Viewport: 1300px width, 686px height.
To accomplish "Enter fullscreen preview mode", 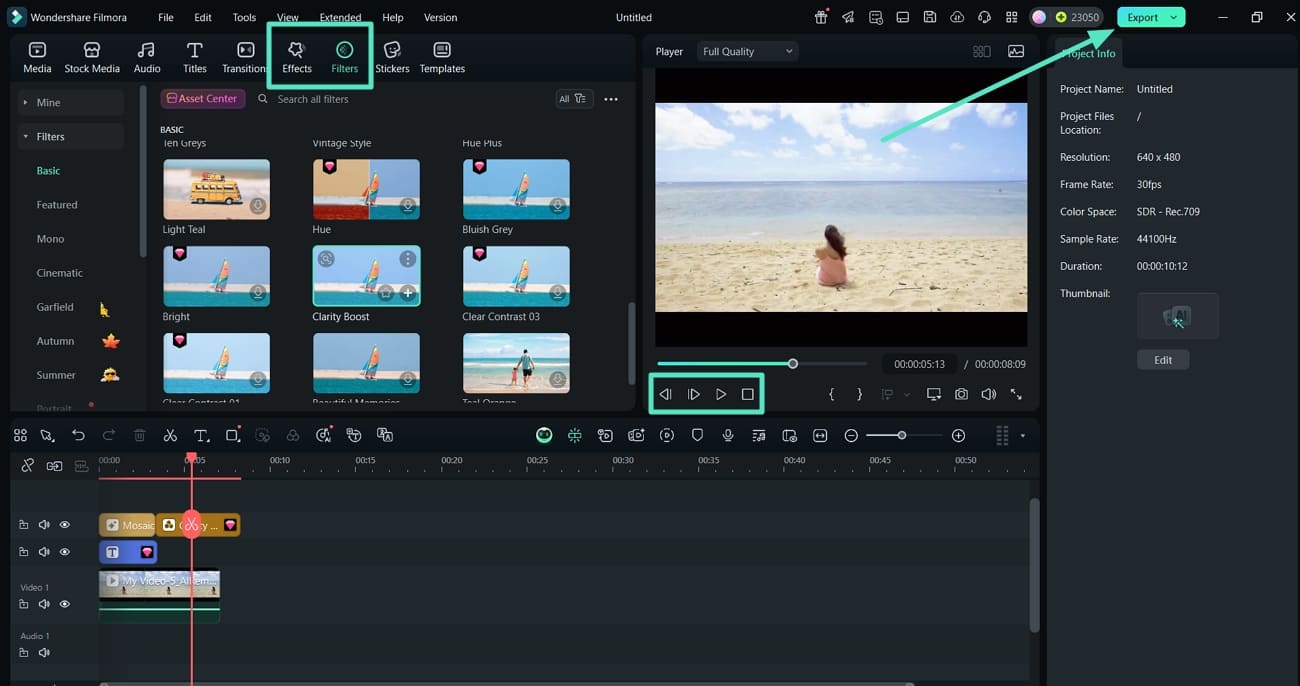I will click(x=1016, y=394).
